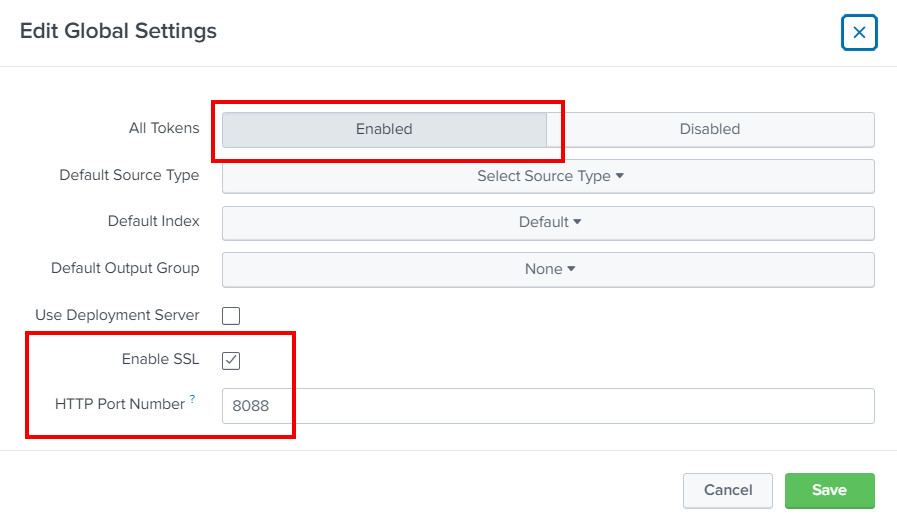Save the global settings
Screen dimensions: 897x529
pyautogui.click(x=829, y=490)
